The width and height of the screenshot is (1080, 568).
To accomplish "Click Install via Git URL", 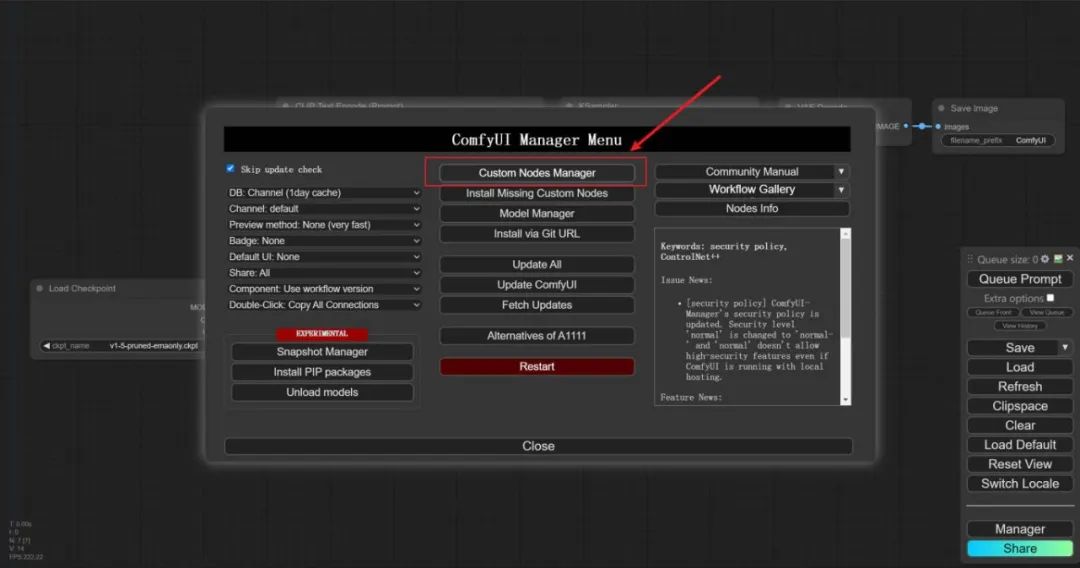I will pos(537,234).
